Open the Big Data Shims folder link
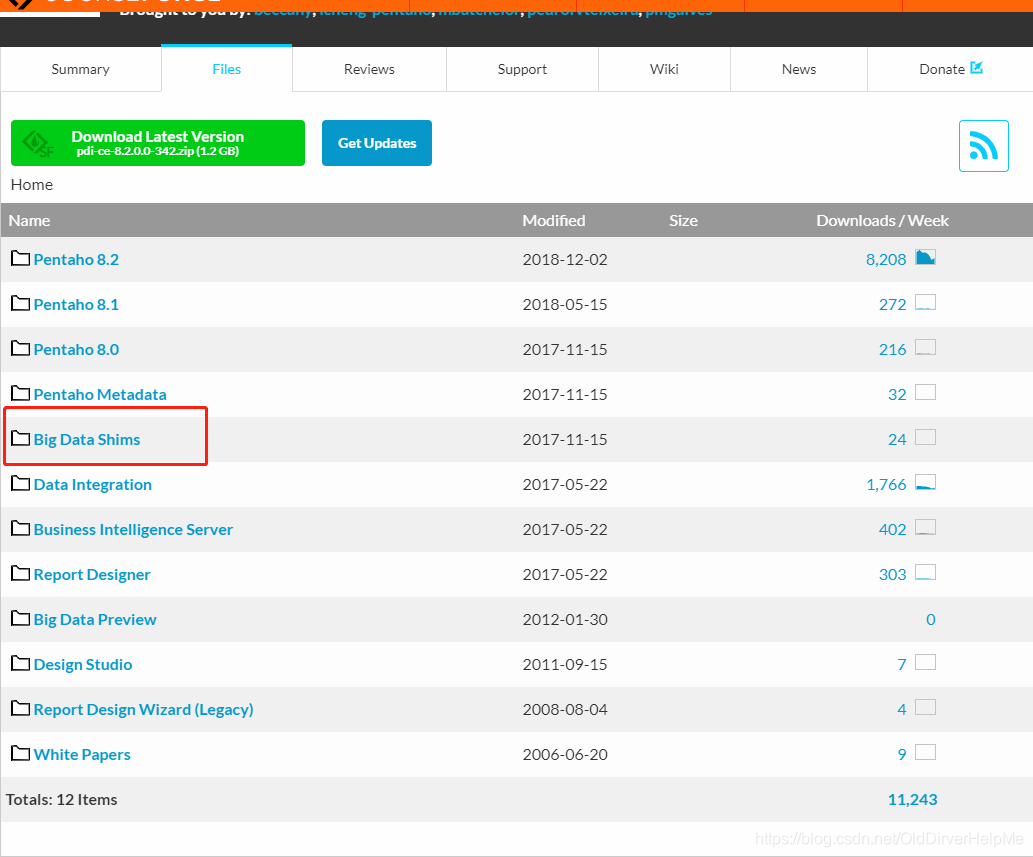Screen dimensions: 1033x857 coord(87,439)
